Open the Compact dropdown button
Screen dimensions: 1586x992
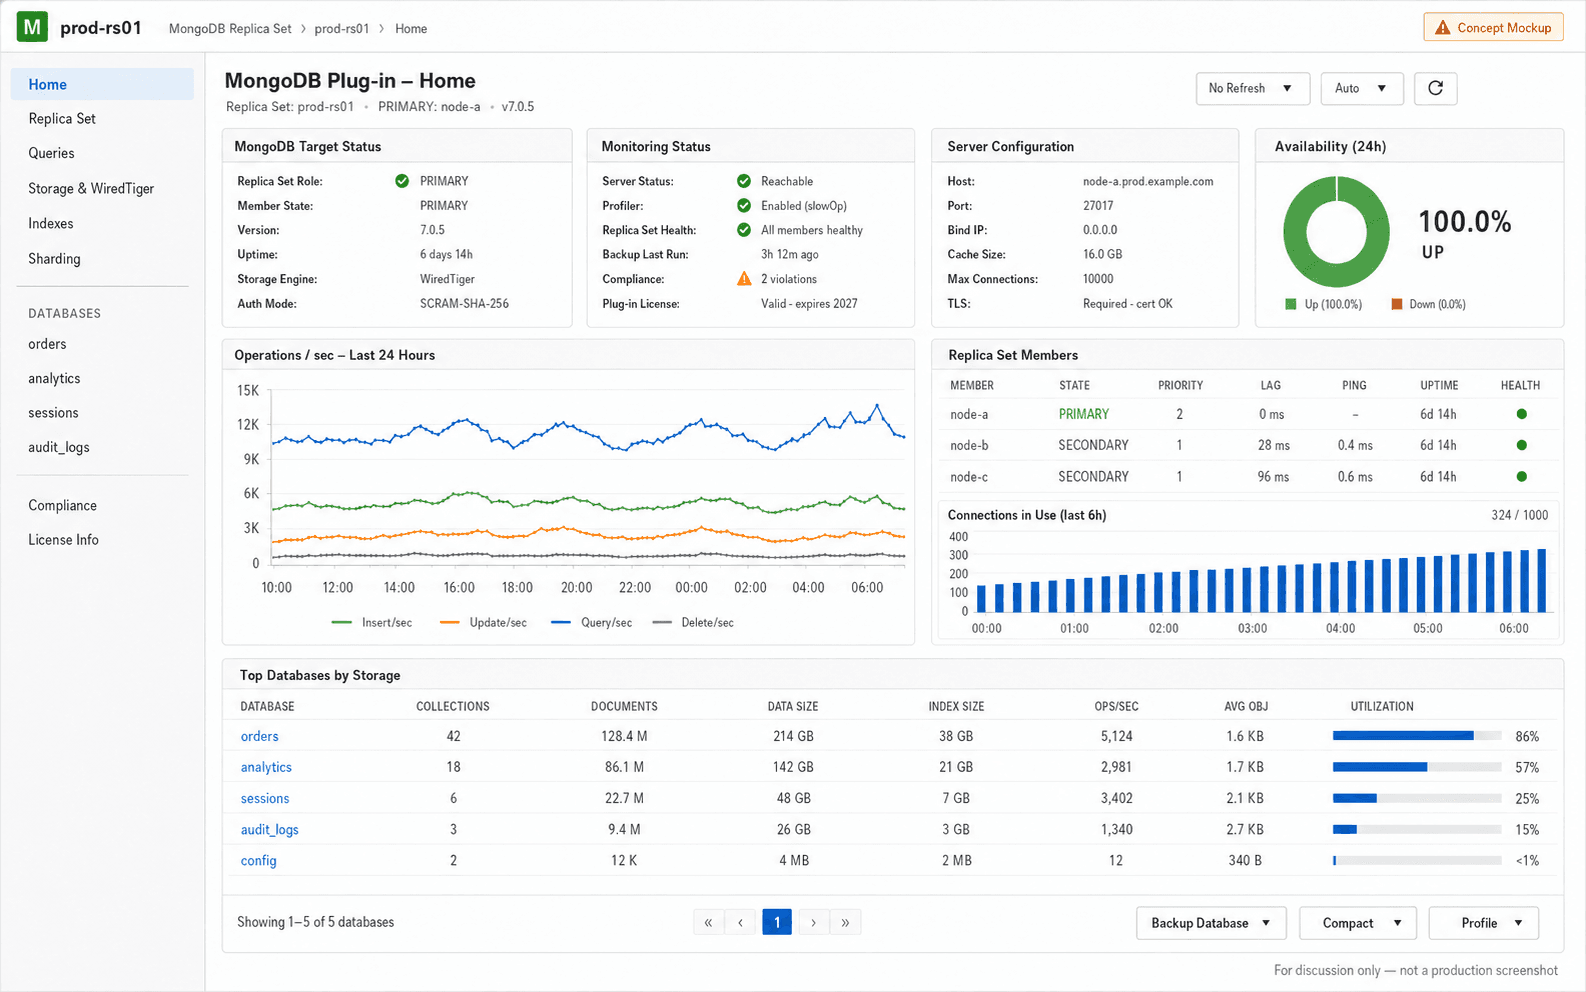coord(1358,923)
